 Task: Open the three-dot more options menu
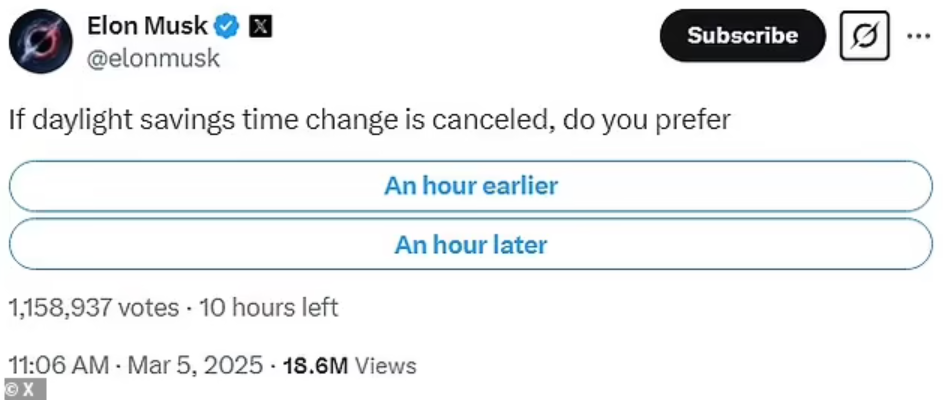click(918, 36)
